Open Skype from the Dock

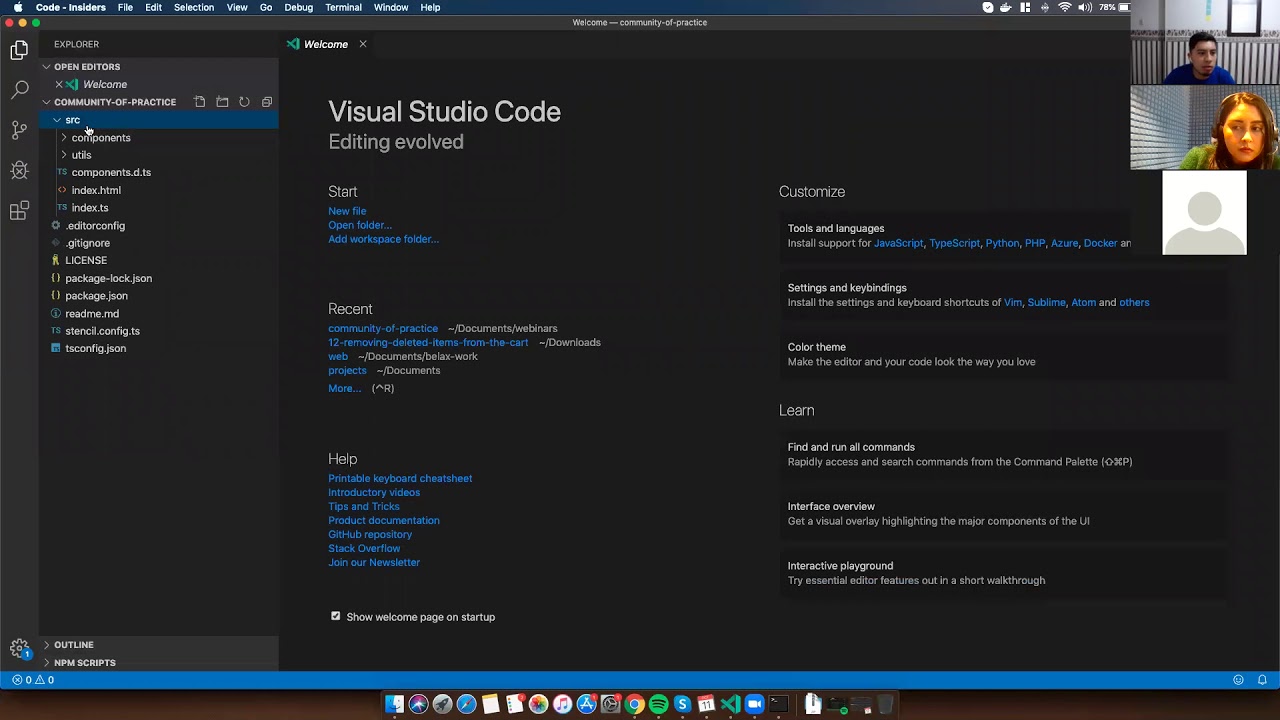(682, 704)
